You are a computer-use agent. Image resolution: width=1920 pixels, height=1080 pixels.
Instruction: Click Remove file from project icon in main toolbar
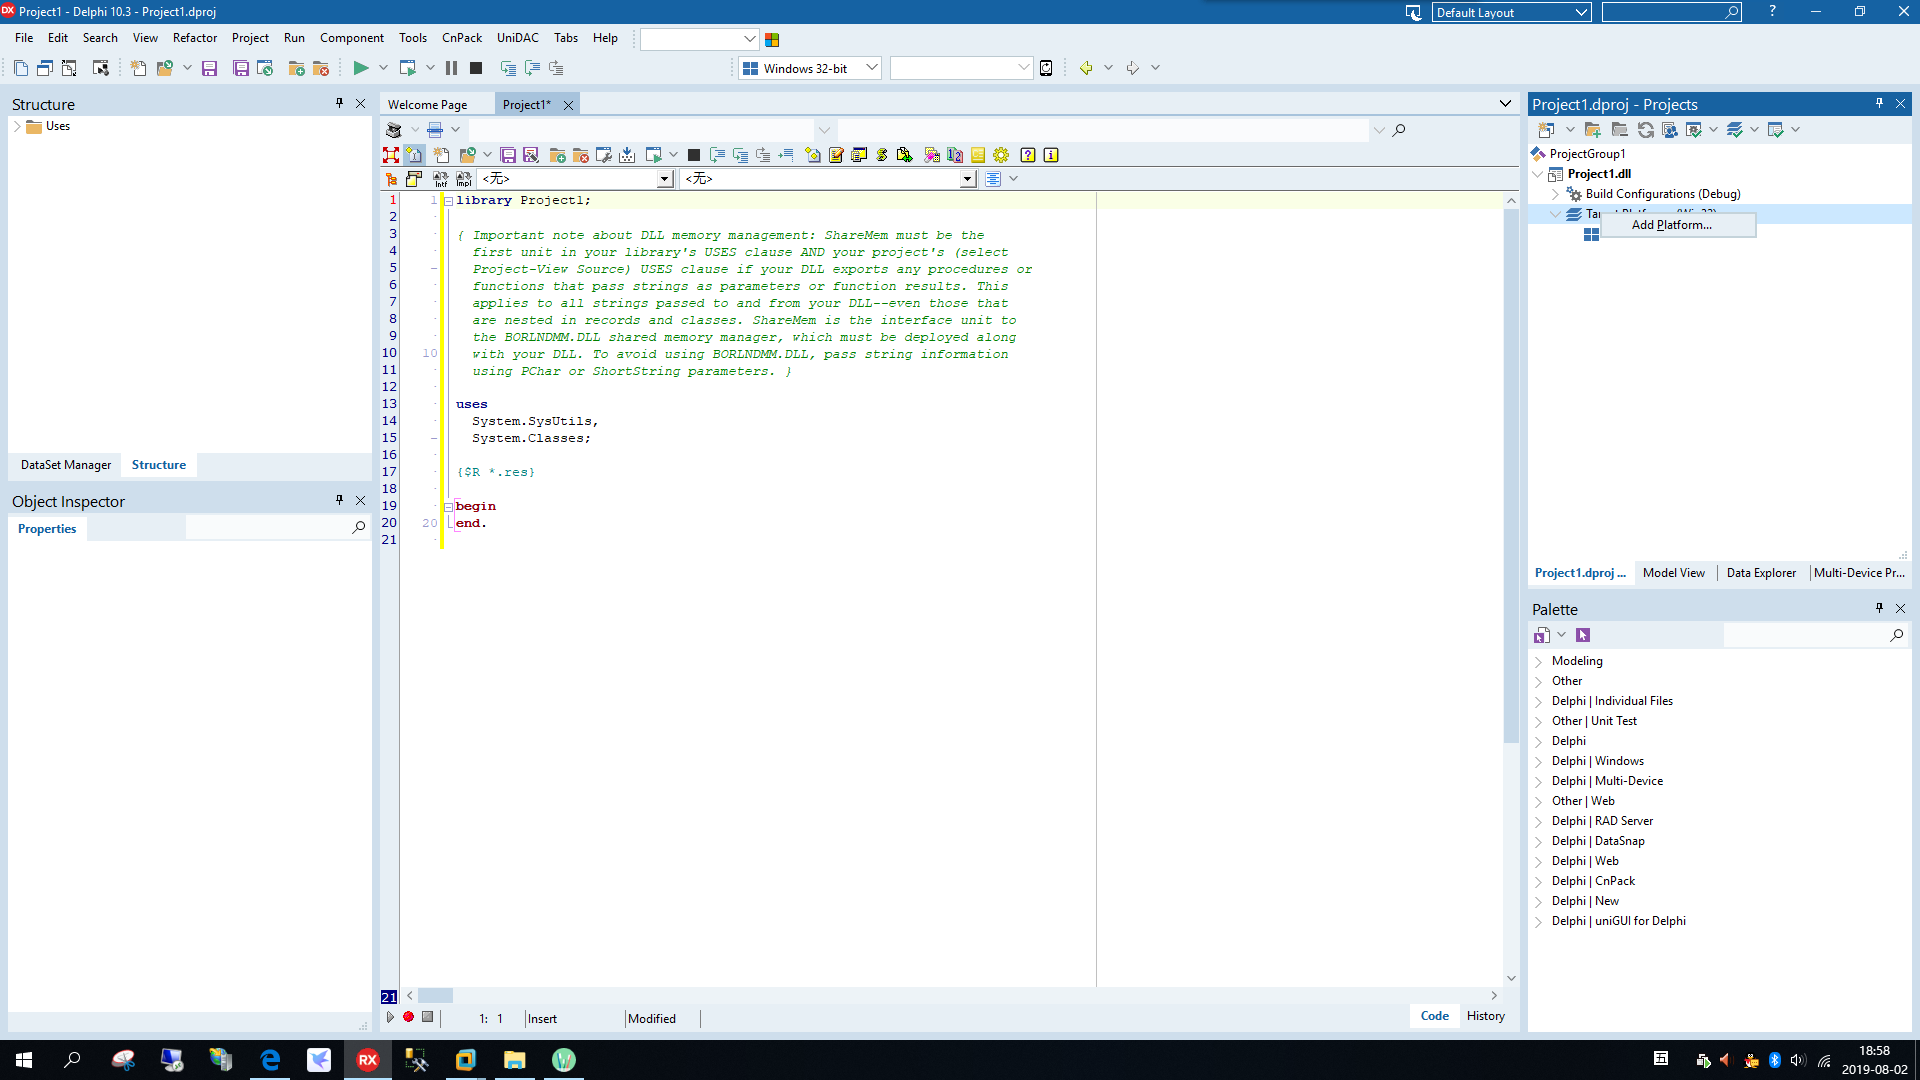pos(321,68)
